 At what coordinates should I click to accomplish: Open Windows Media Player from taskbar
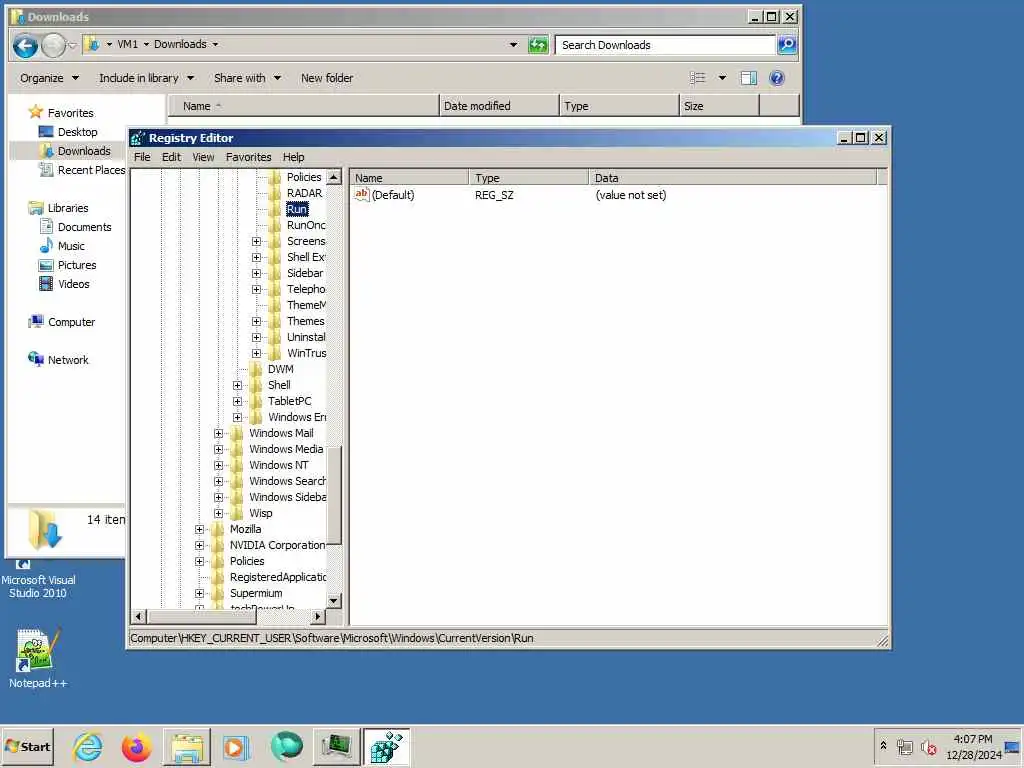point(236,746)
